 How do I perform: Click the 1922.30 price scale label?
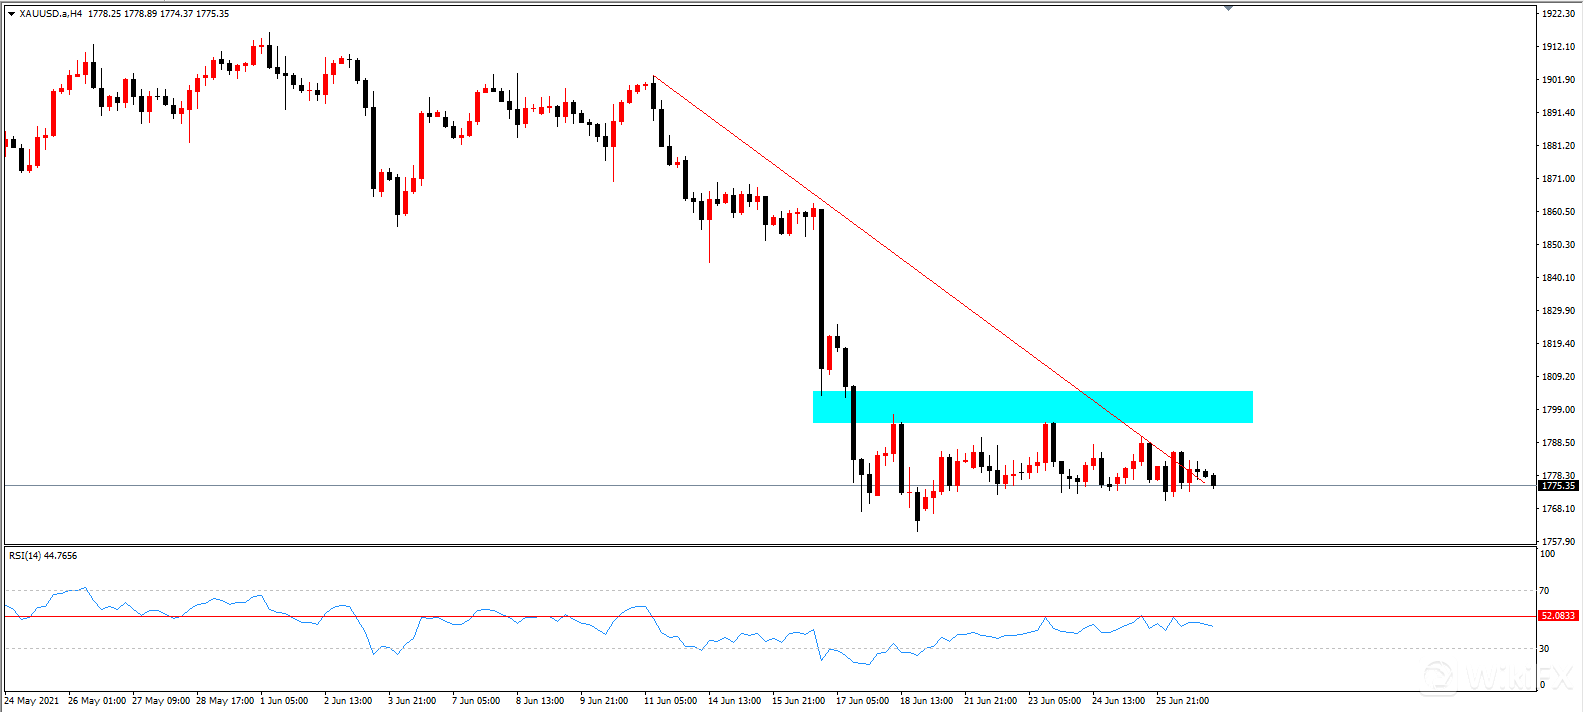(1558, 14)
